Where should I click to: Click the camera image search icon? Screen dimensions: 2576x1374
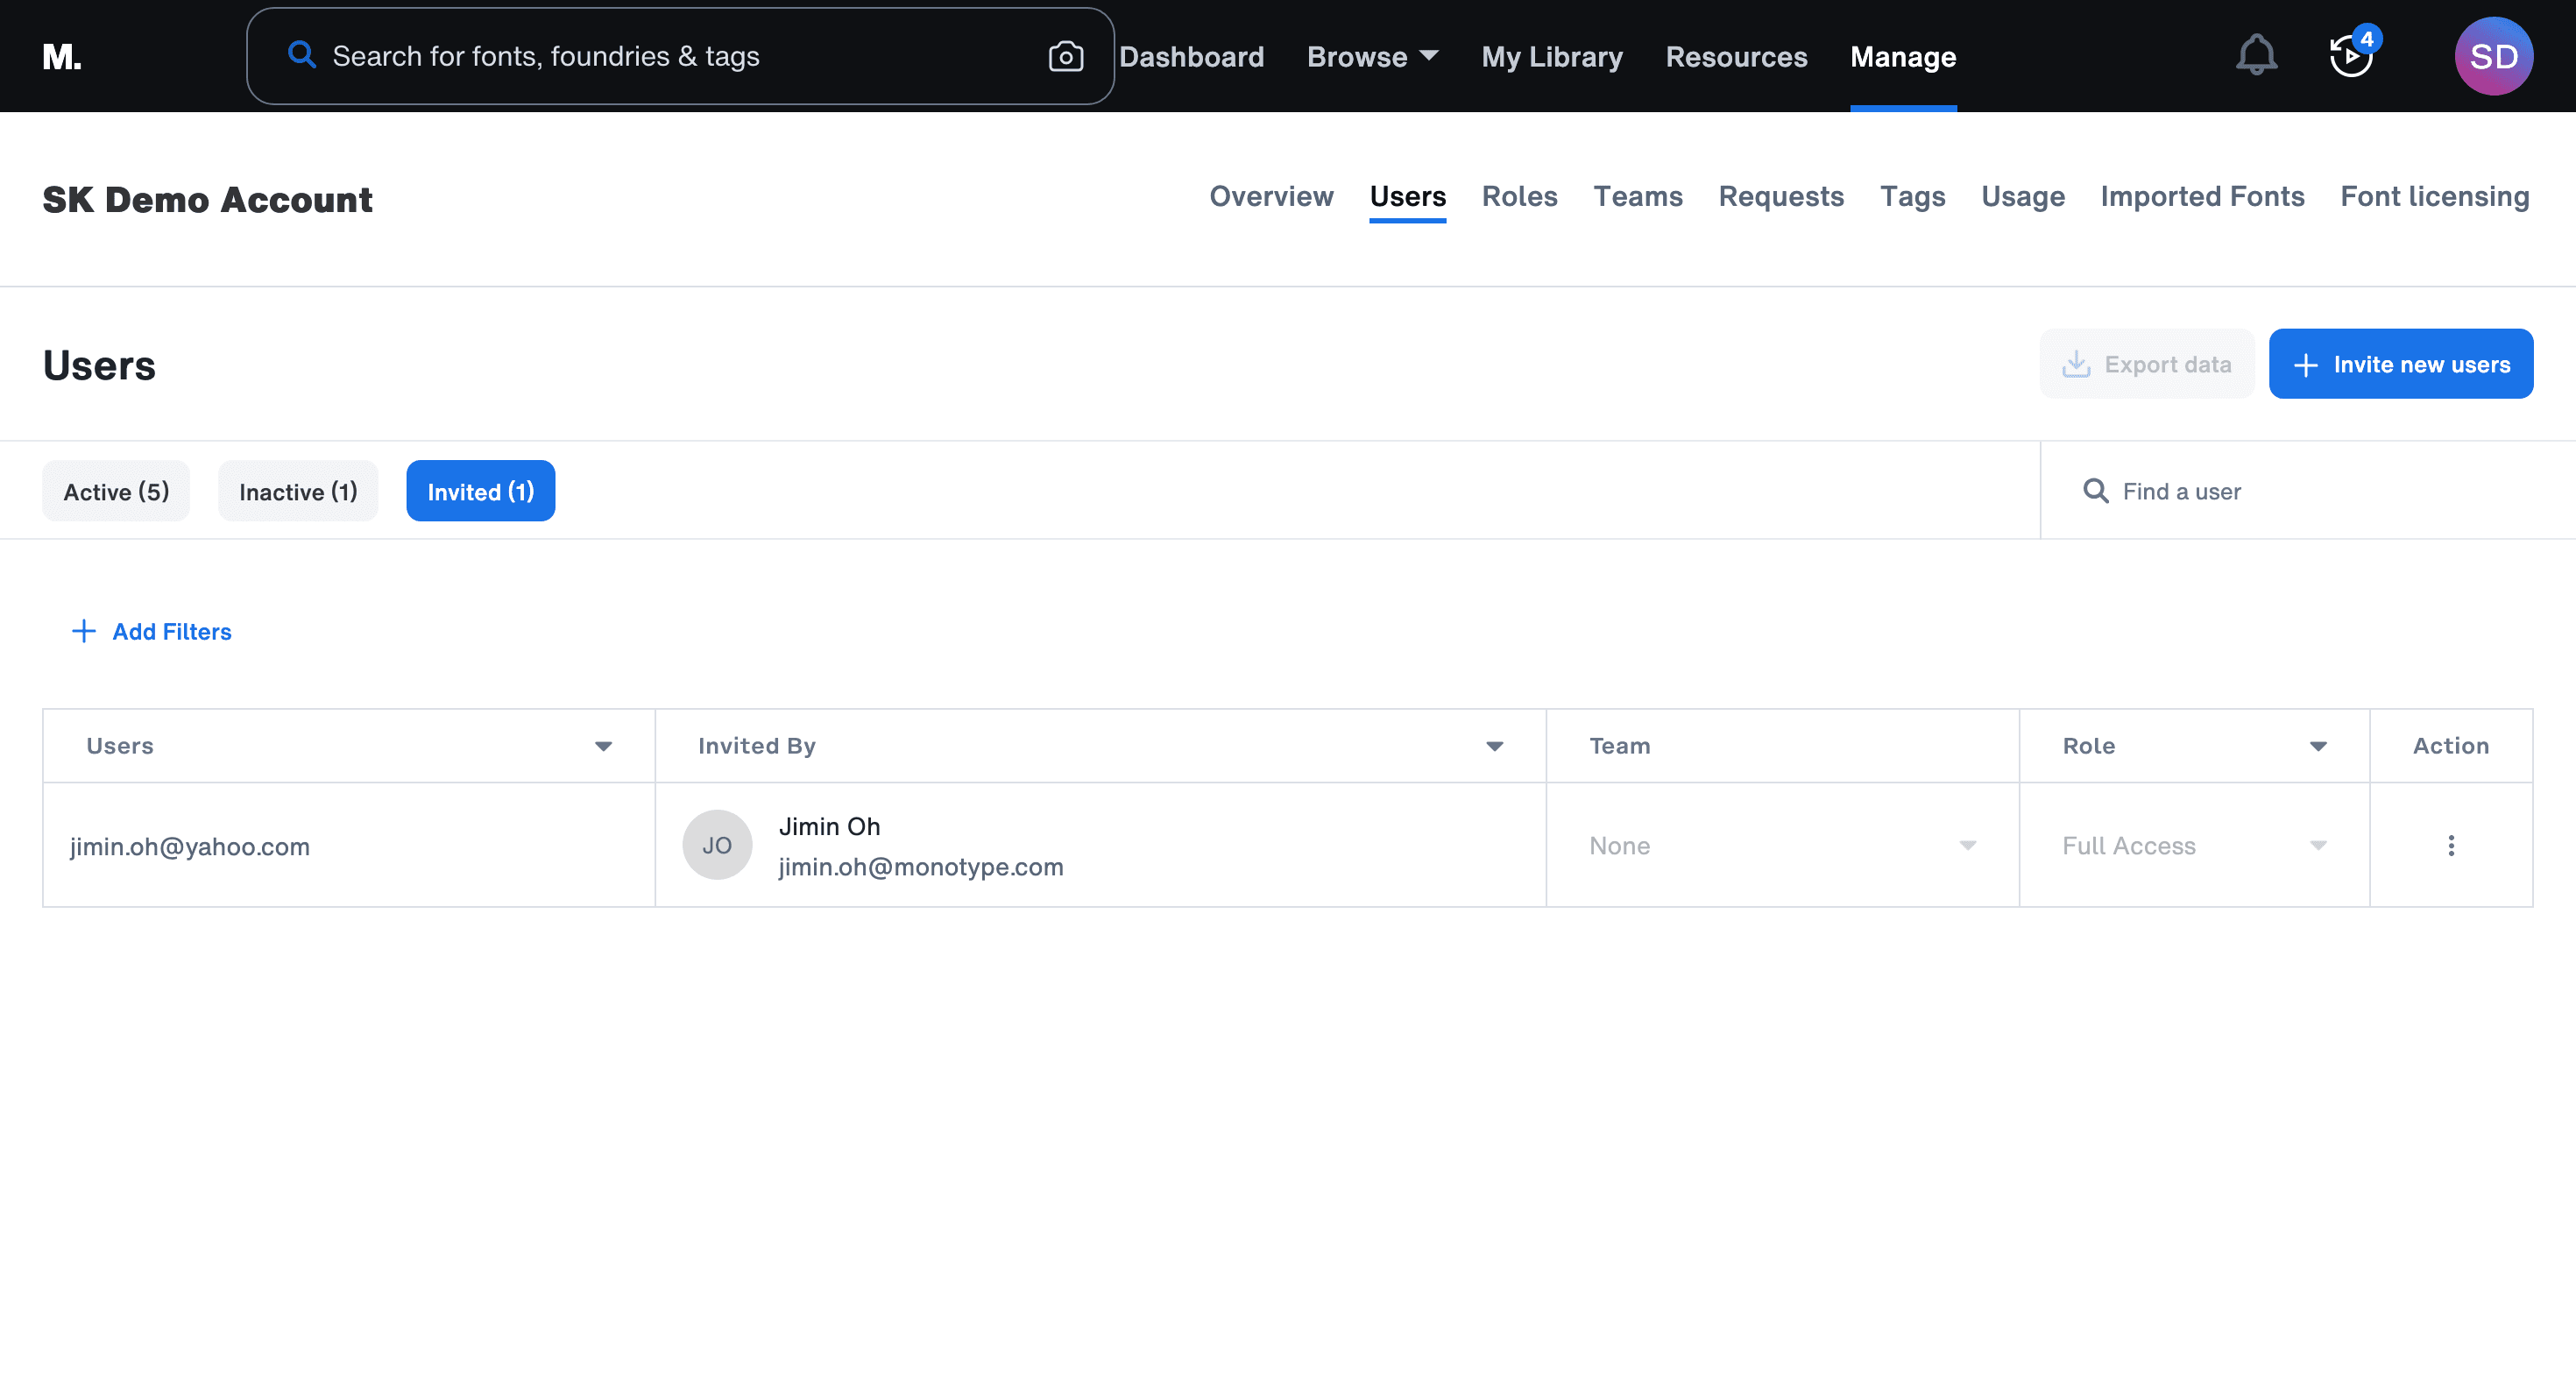pyautogui.click(x=1065, y=57)
